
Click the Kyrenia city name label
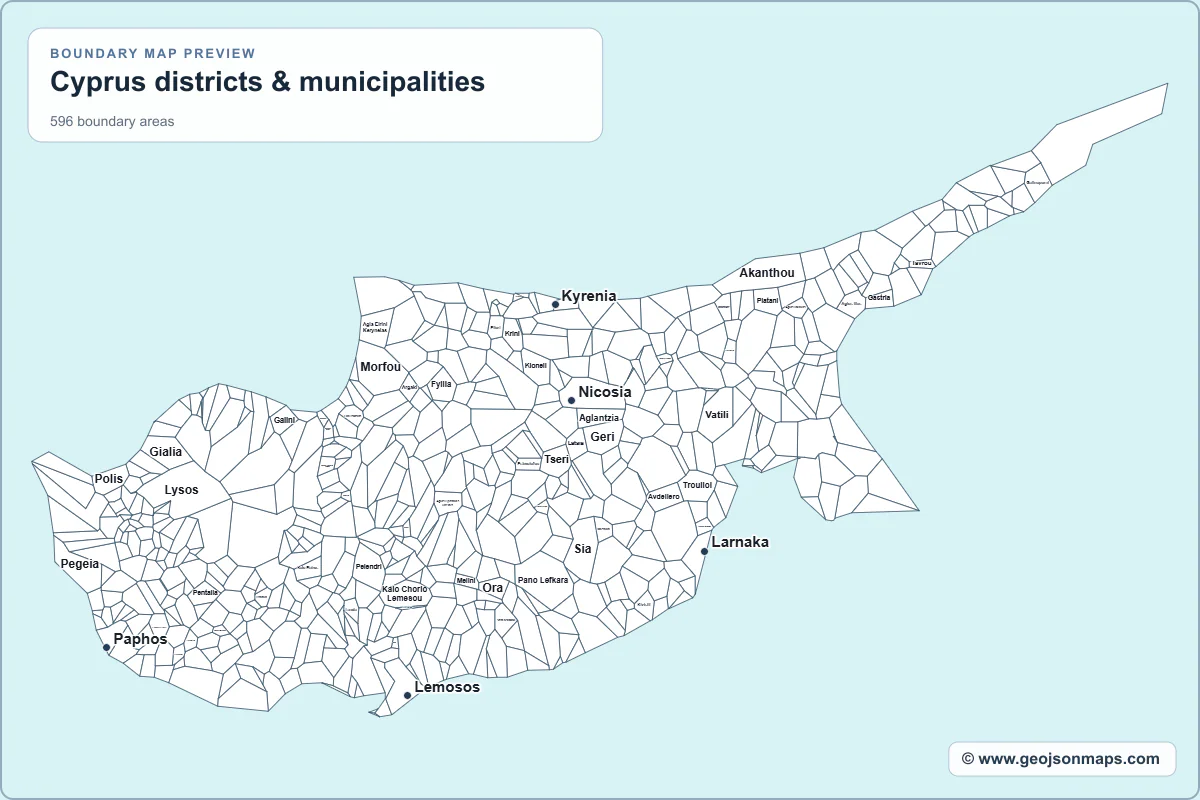tap(589, 296)
